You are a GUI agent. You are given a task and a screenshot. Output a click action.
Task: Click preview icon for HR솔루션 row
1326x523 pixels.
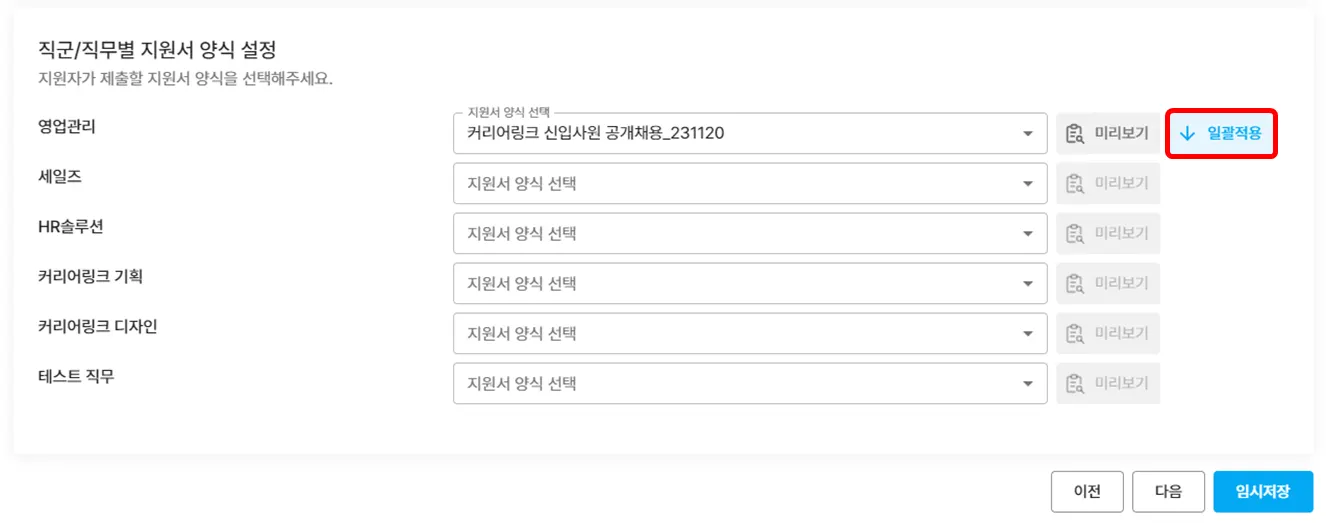(1075, 233)
